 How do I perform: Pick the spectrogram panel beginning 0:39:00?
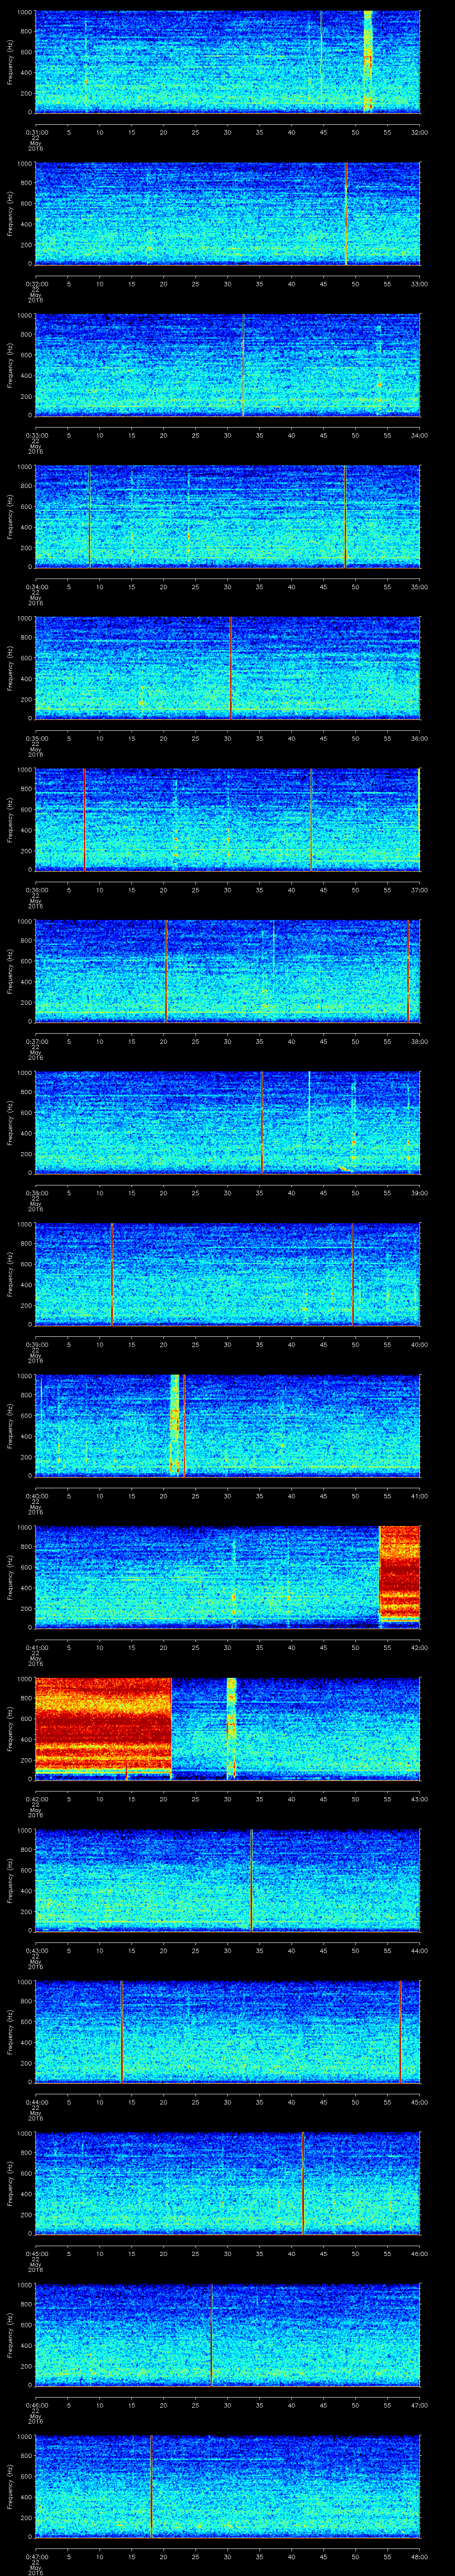(228, 1274)
